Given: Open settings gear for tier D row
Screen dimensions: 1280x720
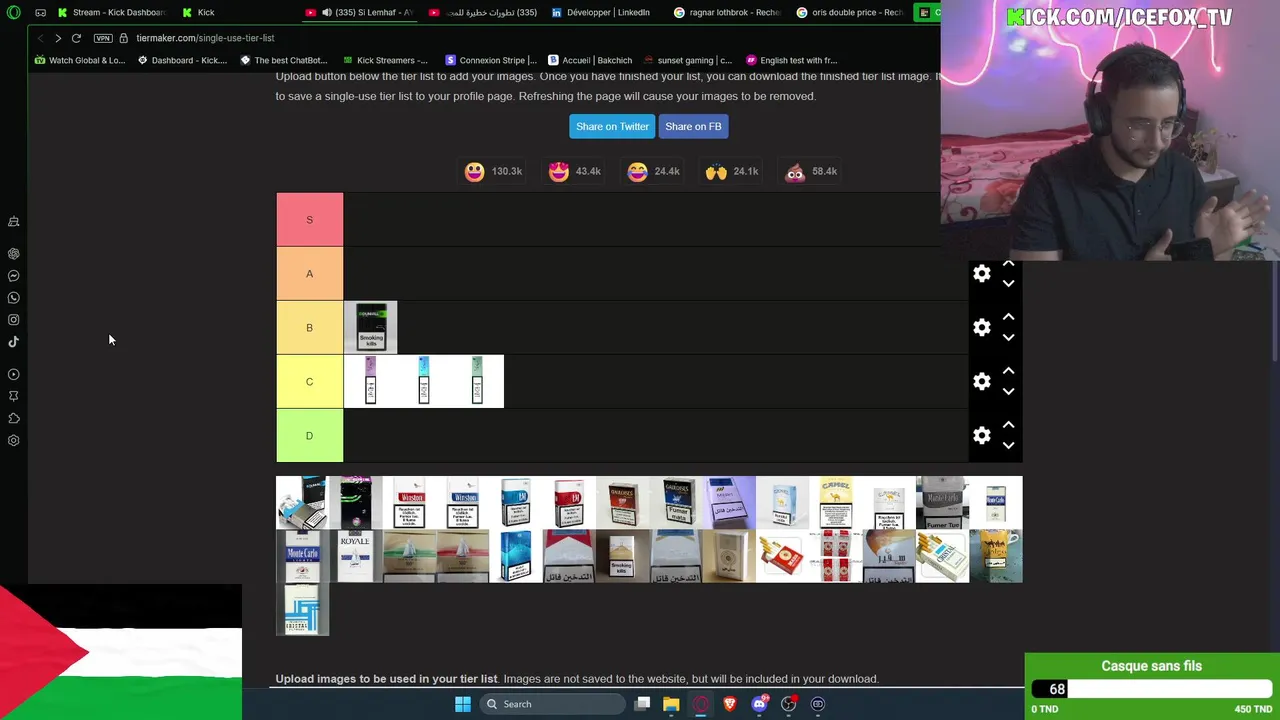Looking at the screenshot, I should (982, 436).
